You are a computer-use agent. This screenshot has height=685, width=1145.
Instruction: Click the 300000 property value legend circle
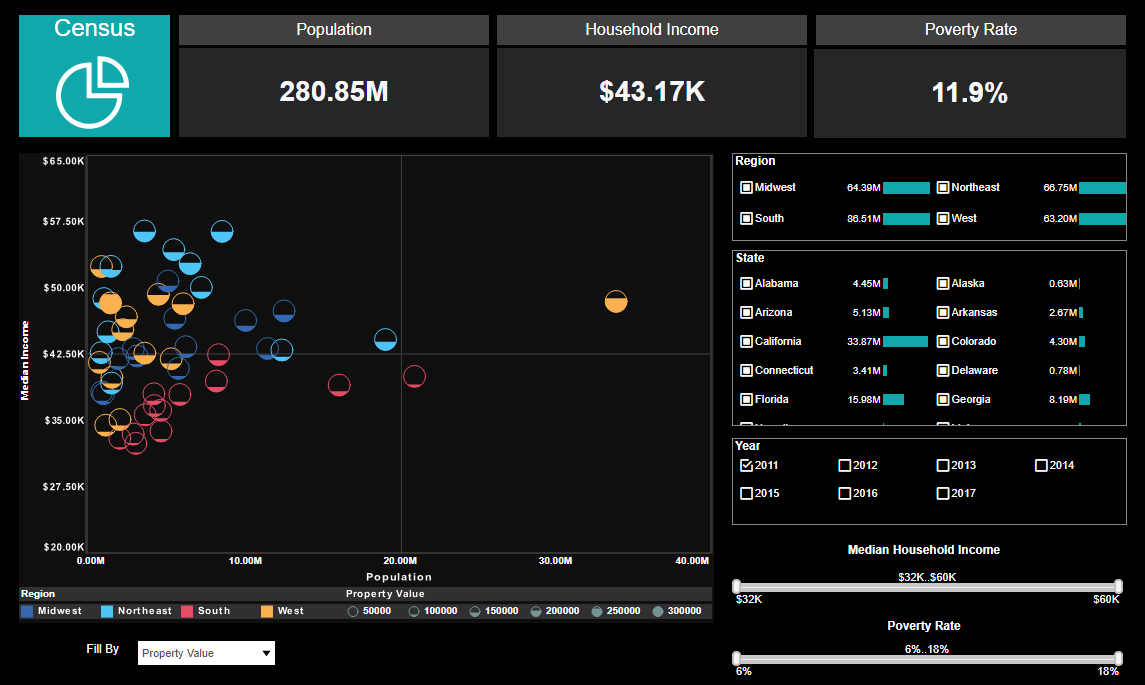(658, 610)
